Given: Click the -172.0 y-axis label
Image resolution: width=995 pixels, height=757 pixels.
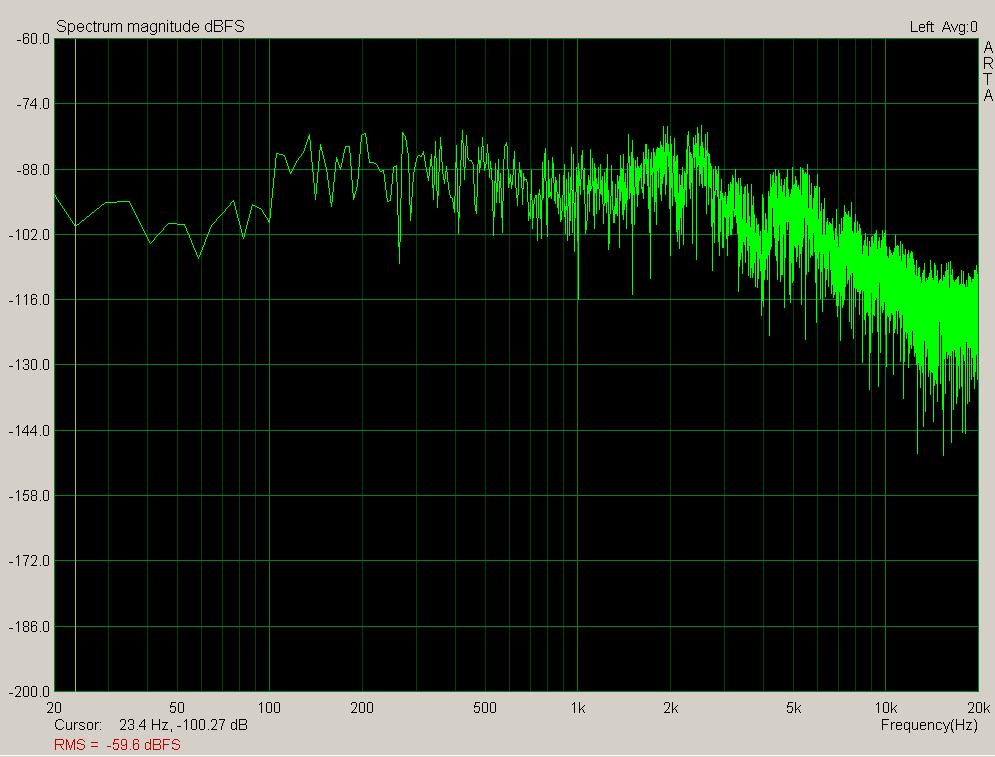Looking at the screenshot, I should click(x=29, y=562).
